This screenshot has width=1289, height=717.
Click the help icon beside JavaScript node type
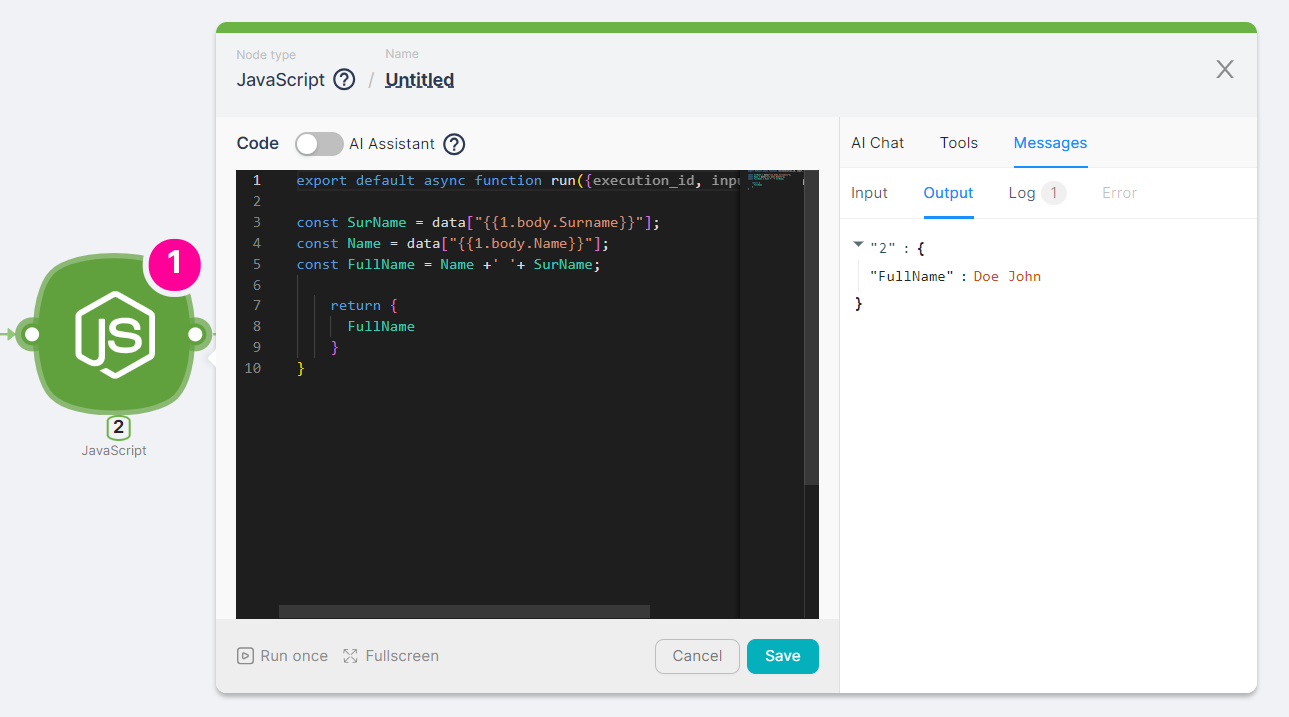point(344,80)
